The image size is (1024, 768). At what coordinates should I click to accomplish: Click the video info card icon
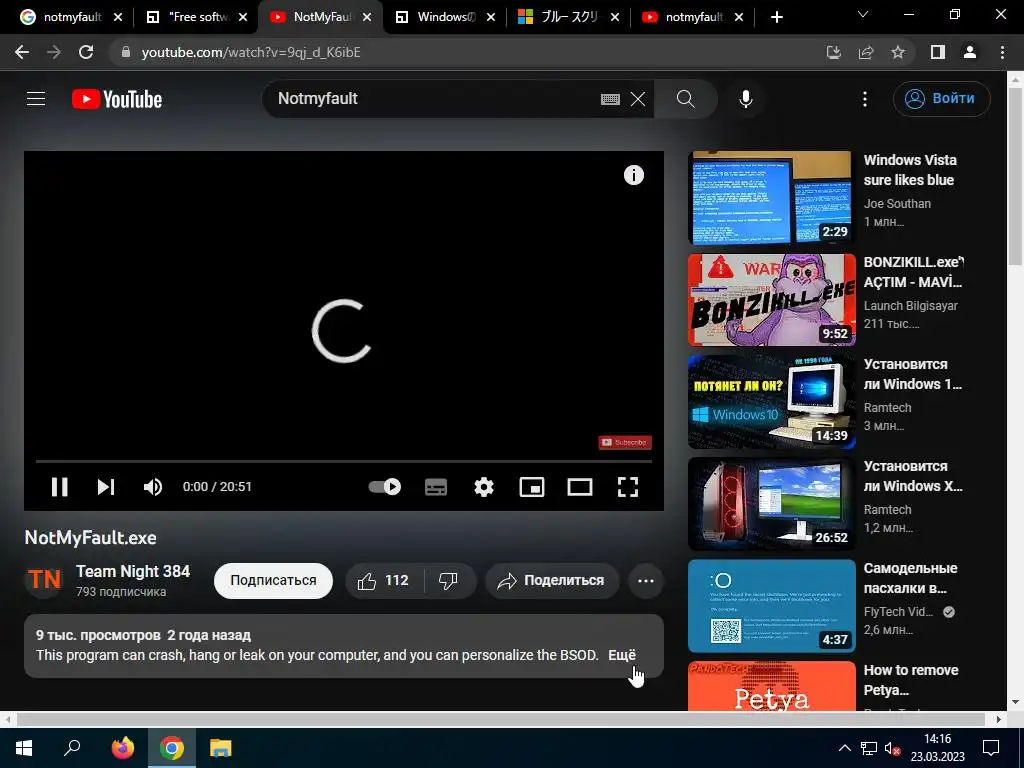click(x=633, y=175)
